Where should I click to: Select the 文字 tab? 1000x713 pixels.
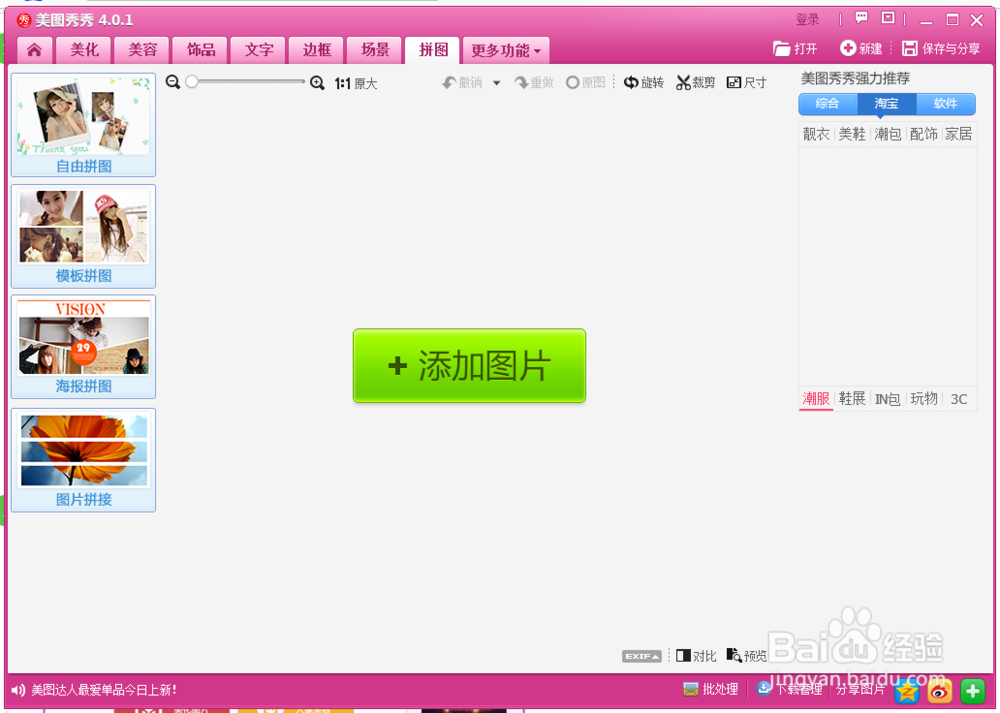(x=258, y=50)
